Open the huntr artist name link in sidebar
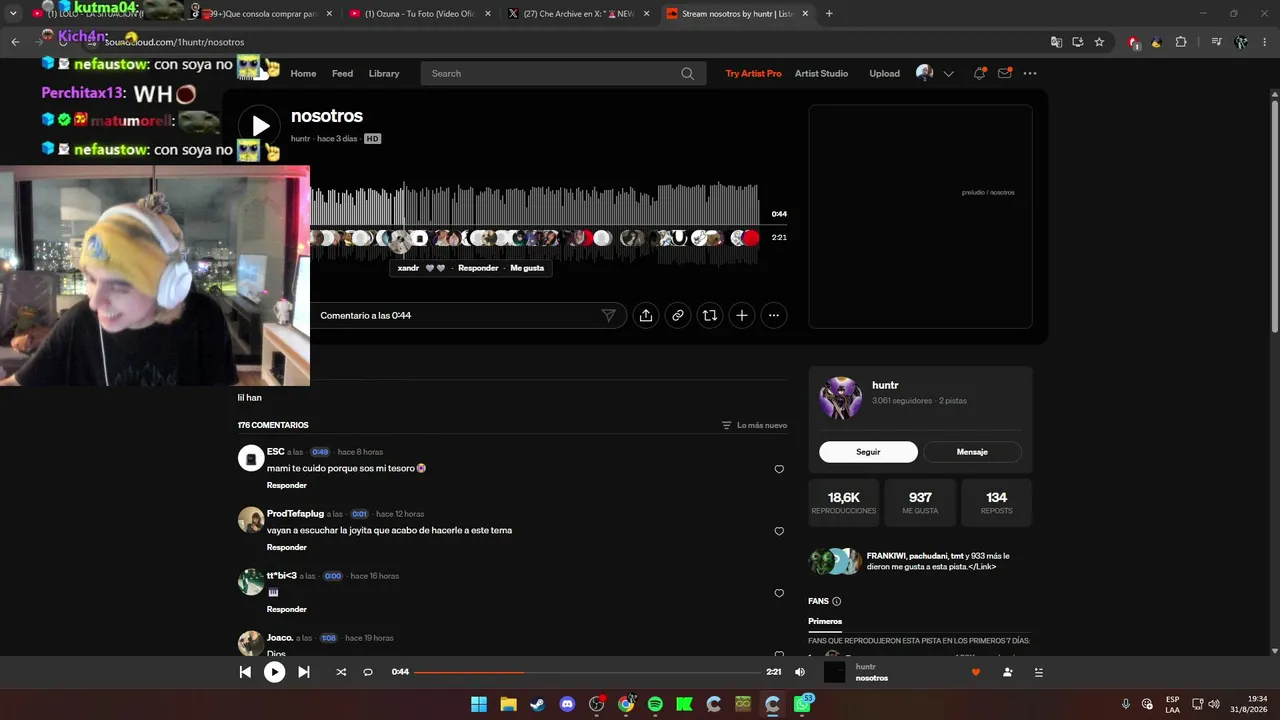This screenshot has height=720, width=1280. [885, 385]
